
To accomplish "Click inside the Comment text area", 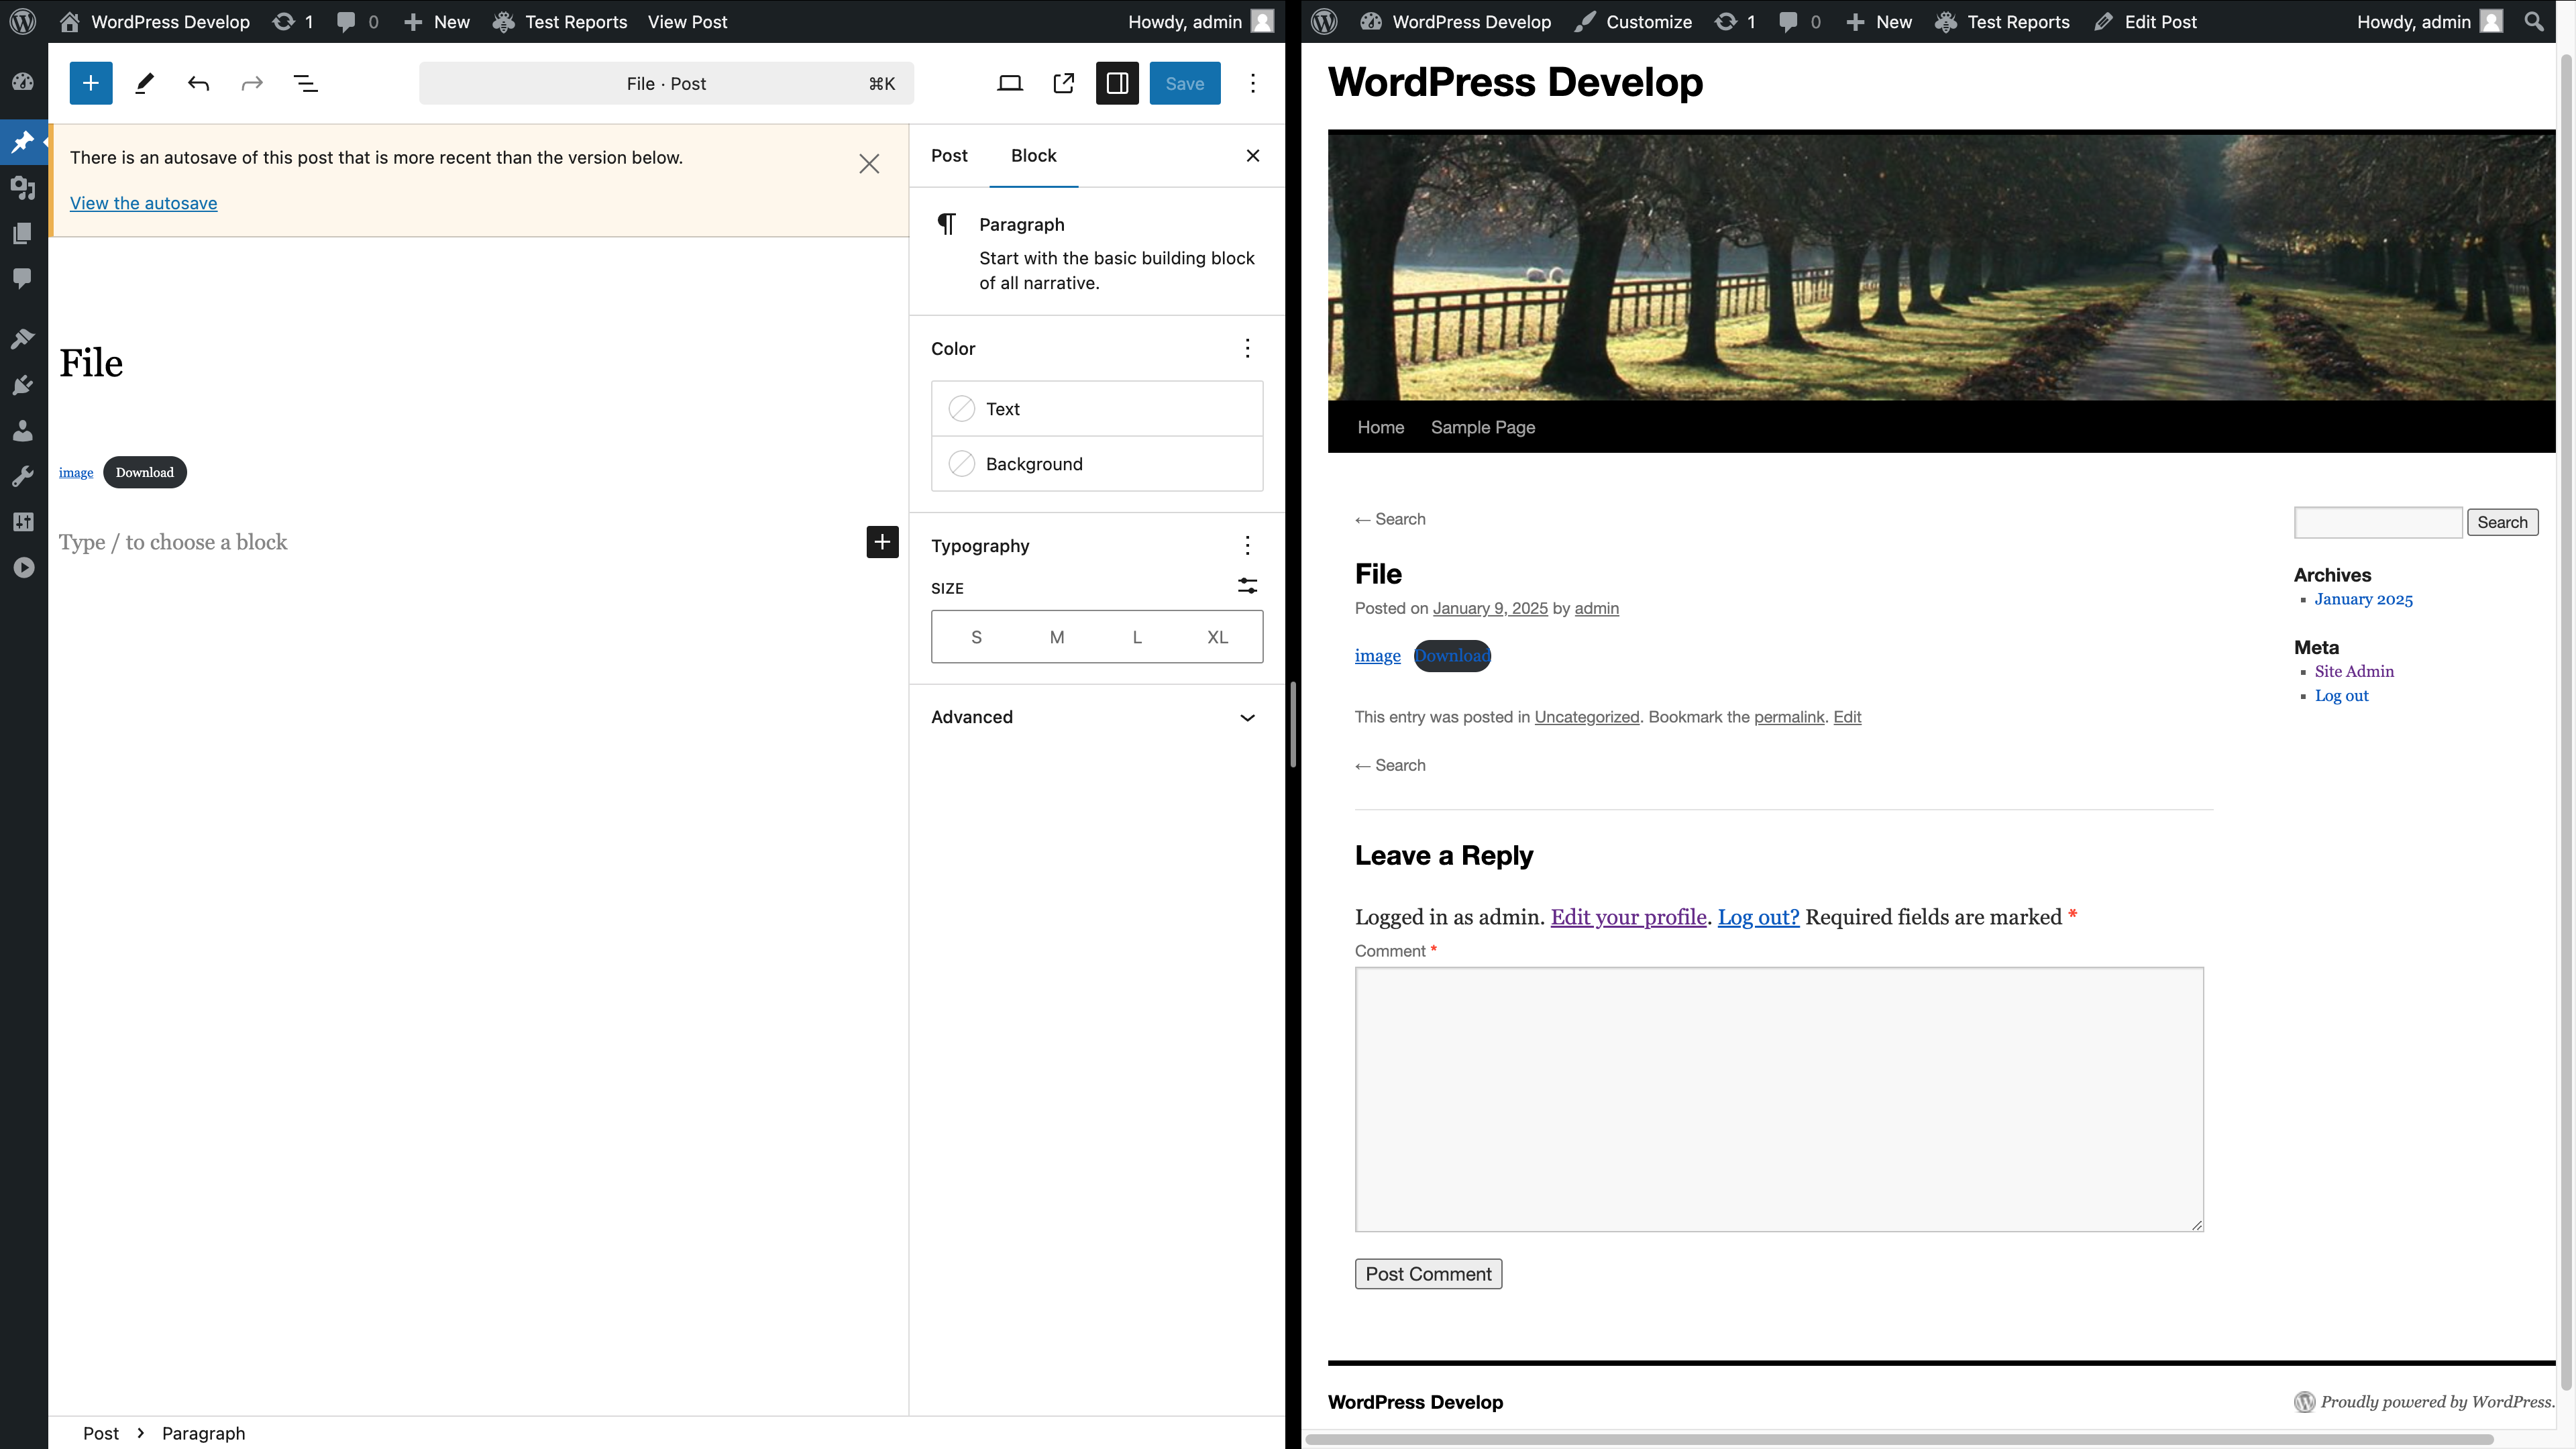I will click(x=1779, y=1098).
